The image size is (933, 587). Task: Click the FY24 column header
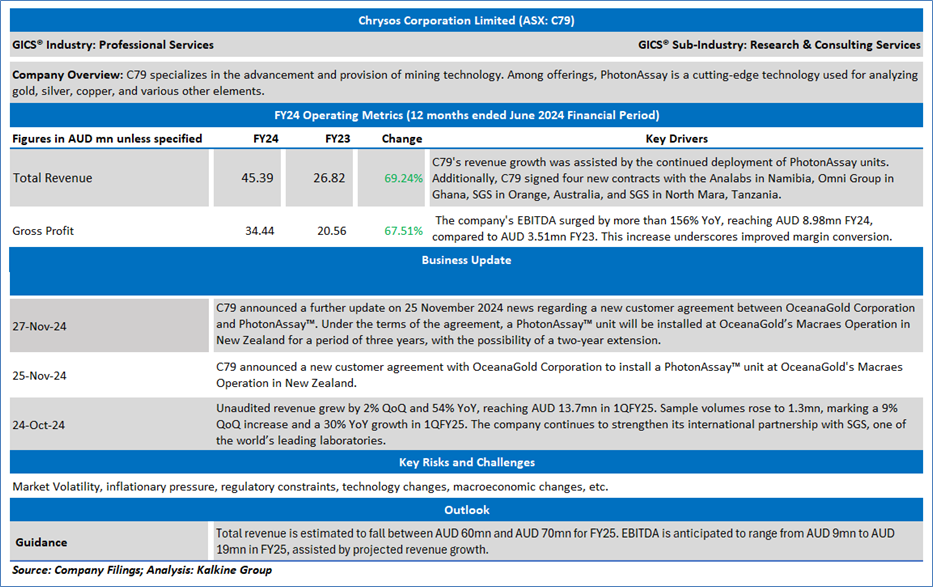pyautogui.click(x=265, y=139)
